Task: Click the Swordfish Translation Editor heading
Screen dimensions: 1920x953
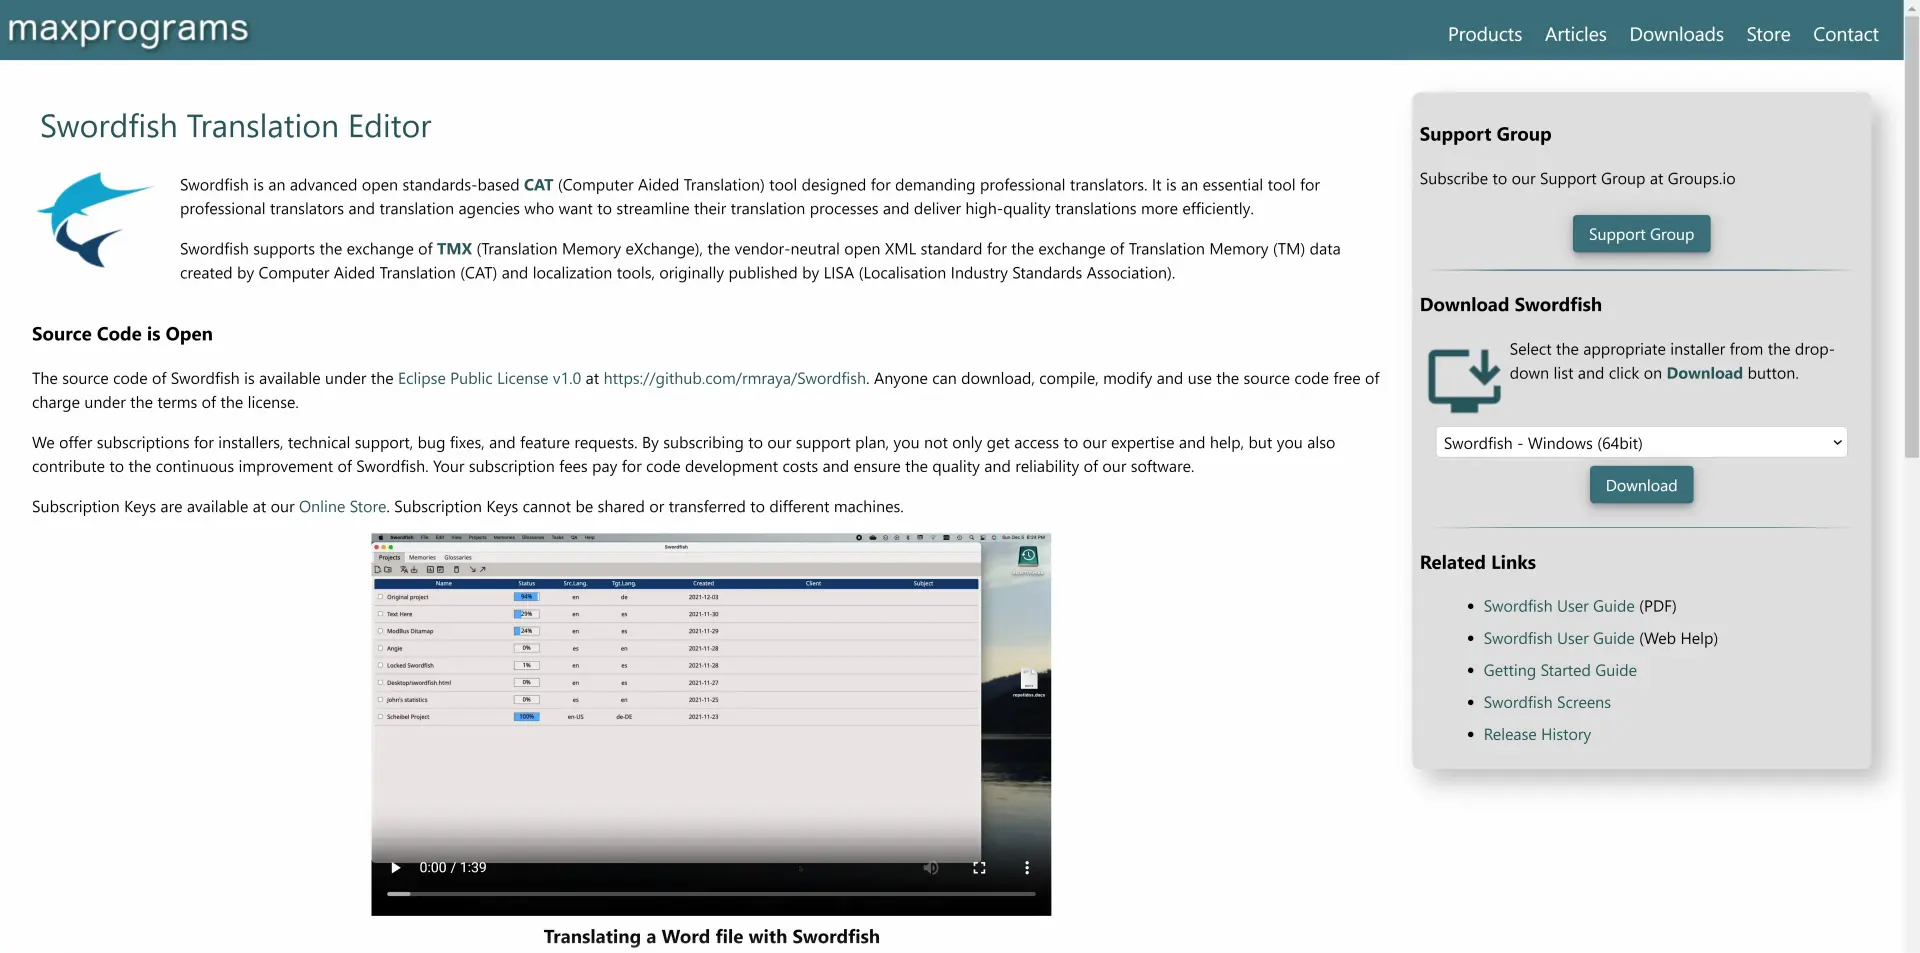Action: [236, 126]
